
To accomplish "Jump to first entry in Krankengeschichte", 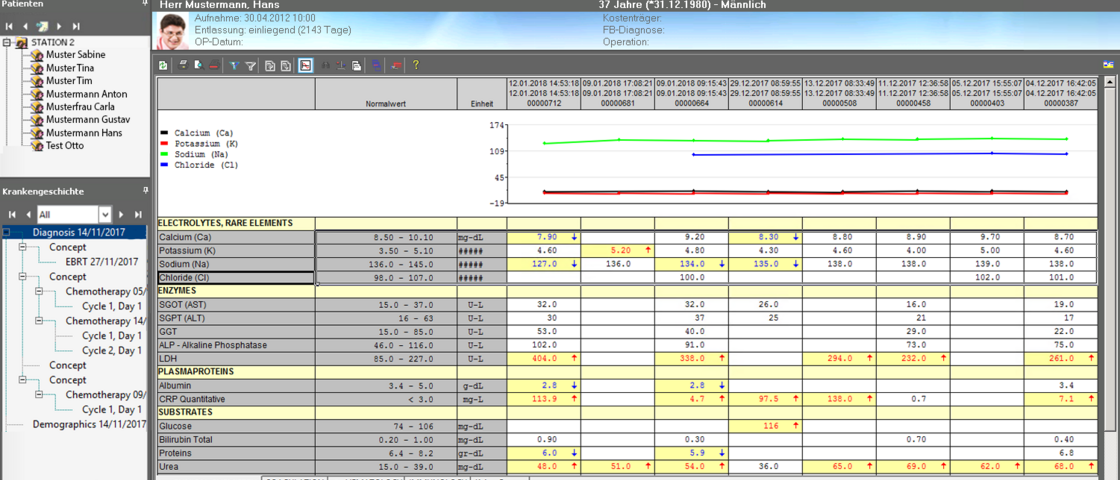I will point(11,214).
